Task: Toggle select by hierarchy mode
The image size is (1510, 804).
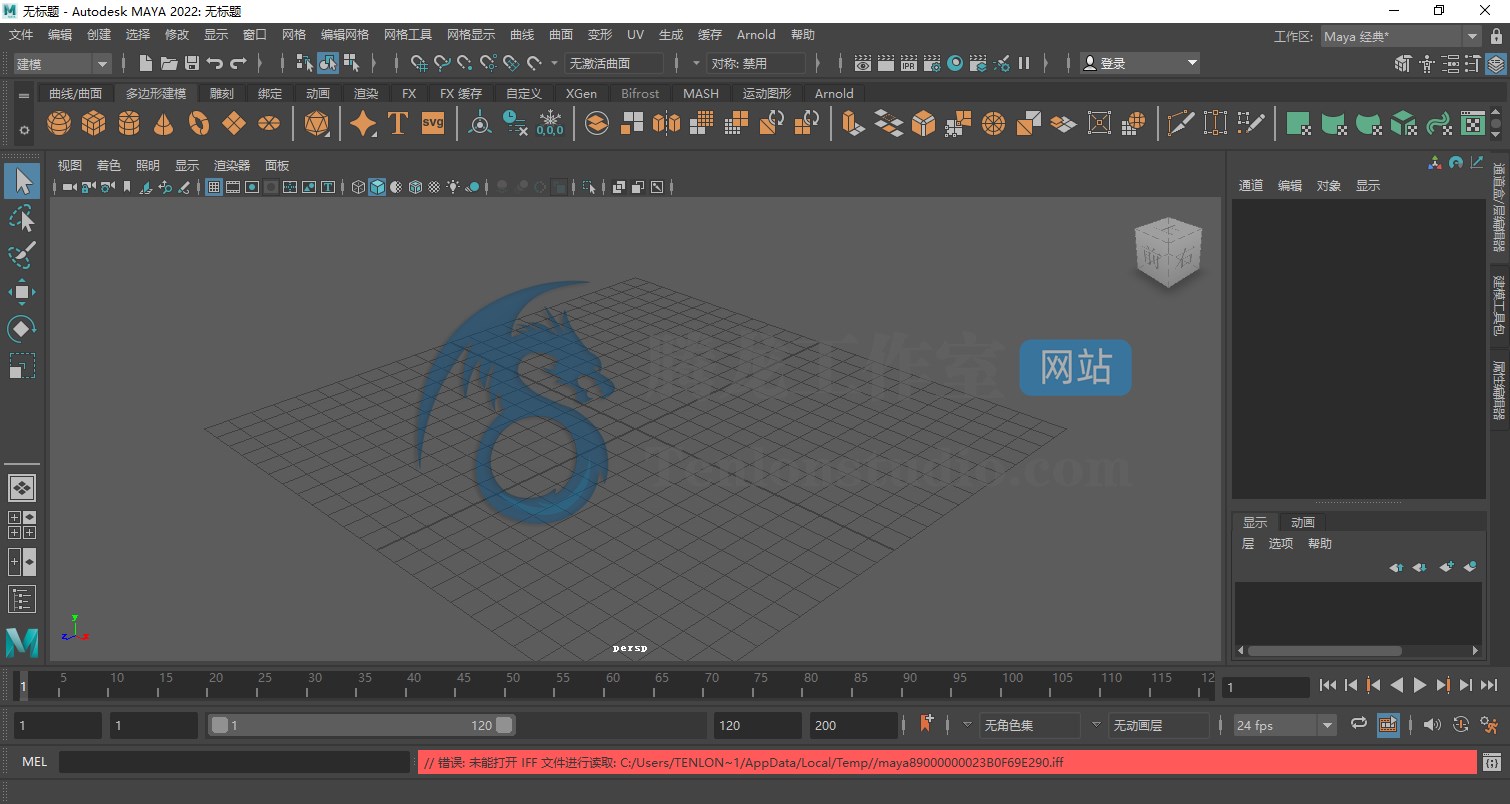Action: click(305, 63)
